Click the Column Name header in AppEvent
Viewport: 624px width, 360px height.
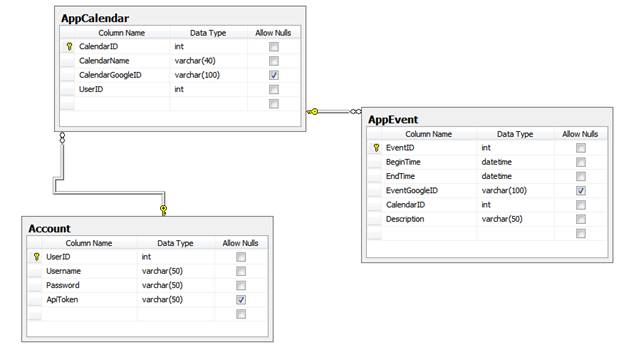(x=429, y=134)
